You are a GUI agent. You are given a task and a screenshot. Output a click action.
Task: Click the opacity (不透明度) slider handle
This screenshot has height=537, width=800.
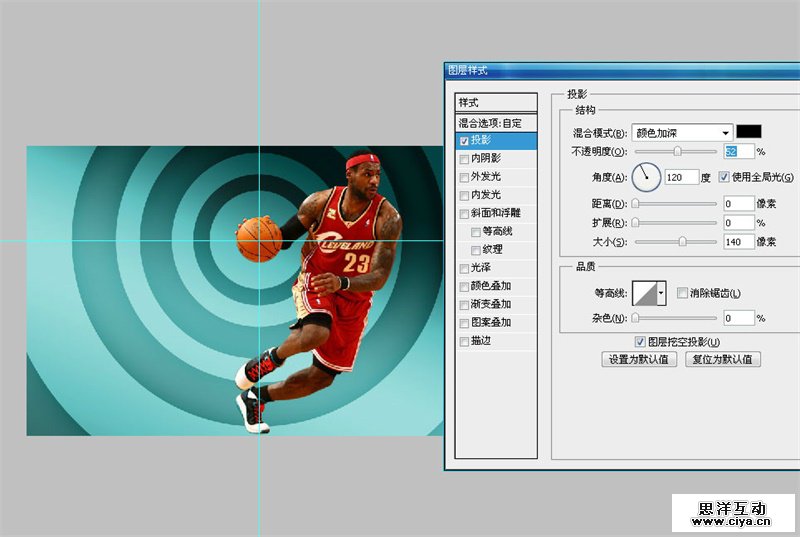coord(678,152)
